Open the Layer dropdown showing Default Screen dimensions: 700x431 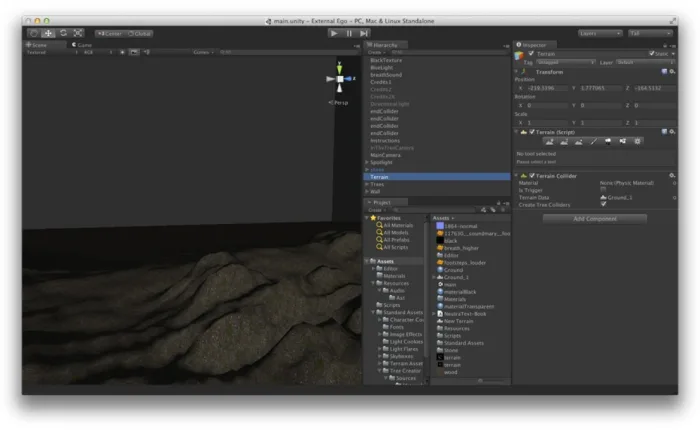(646, 63)
